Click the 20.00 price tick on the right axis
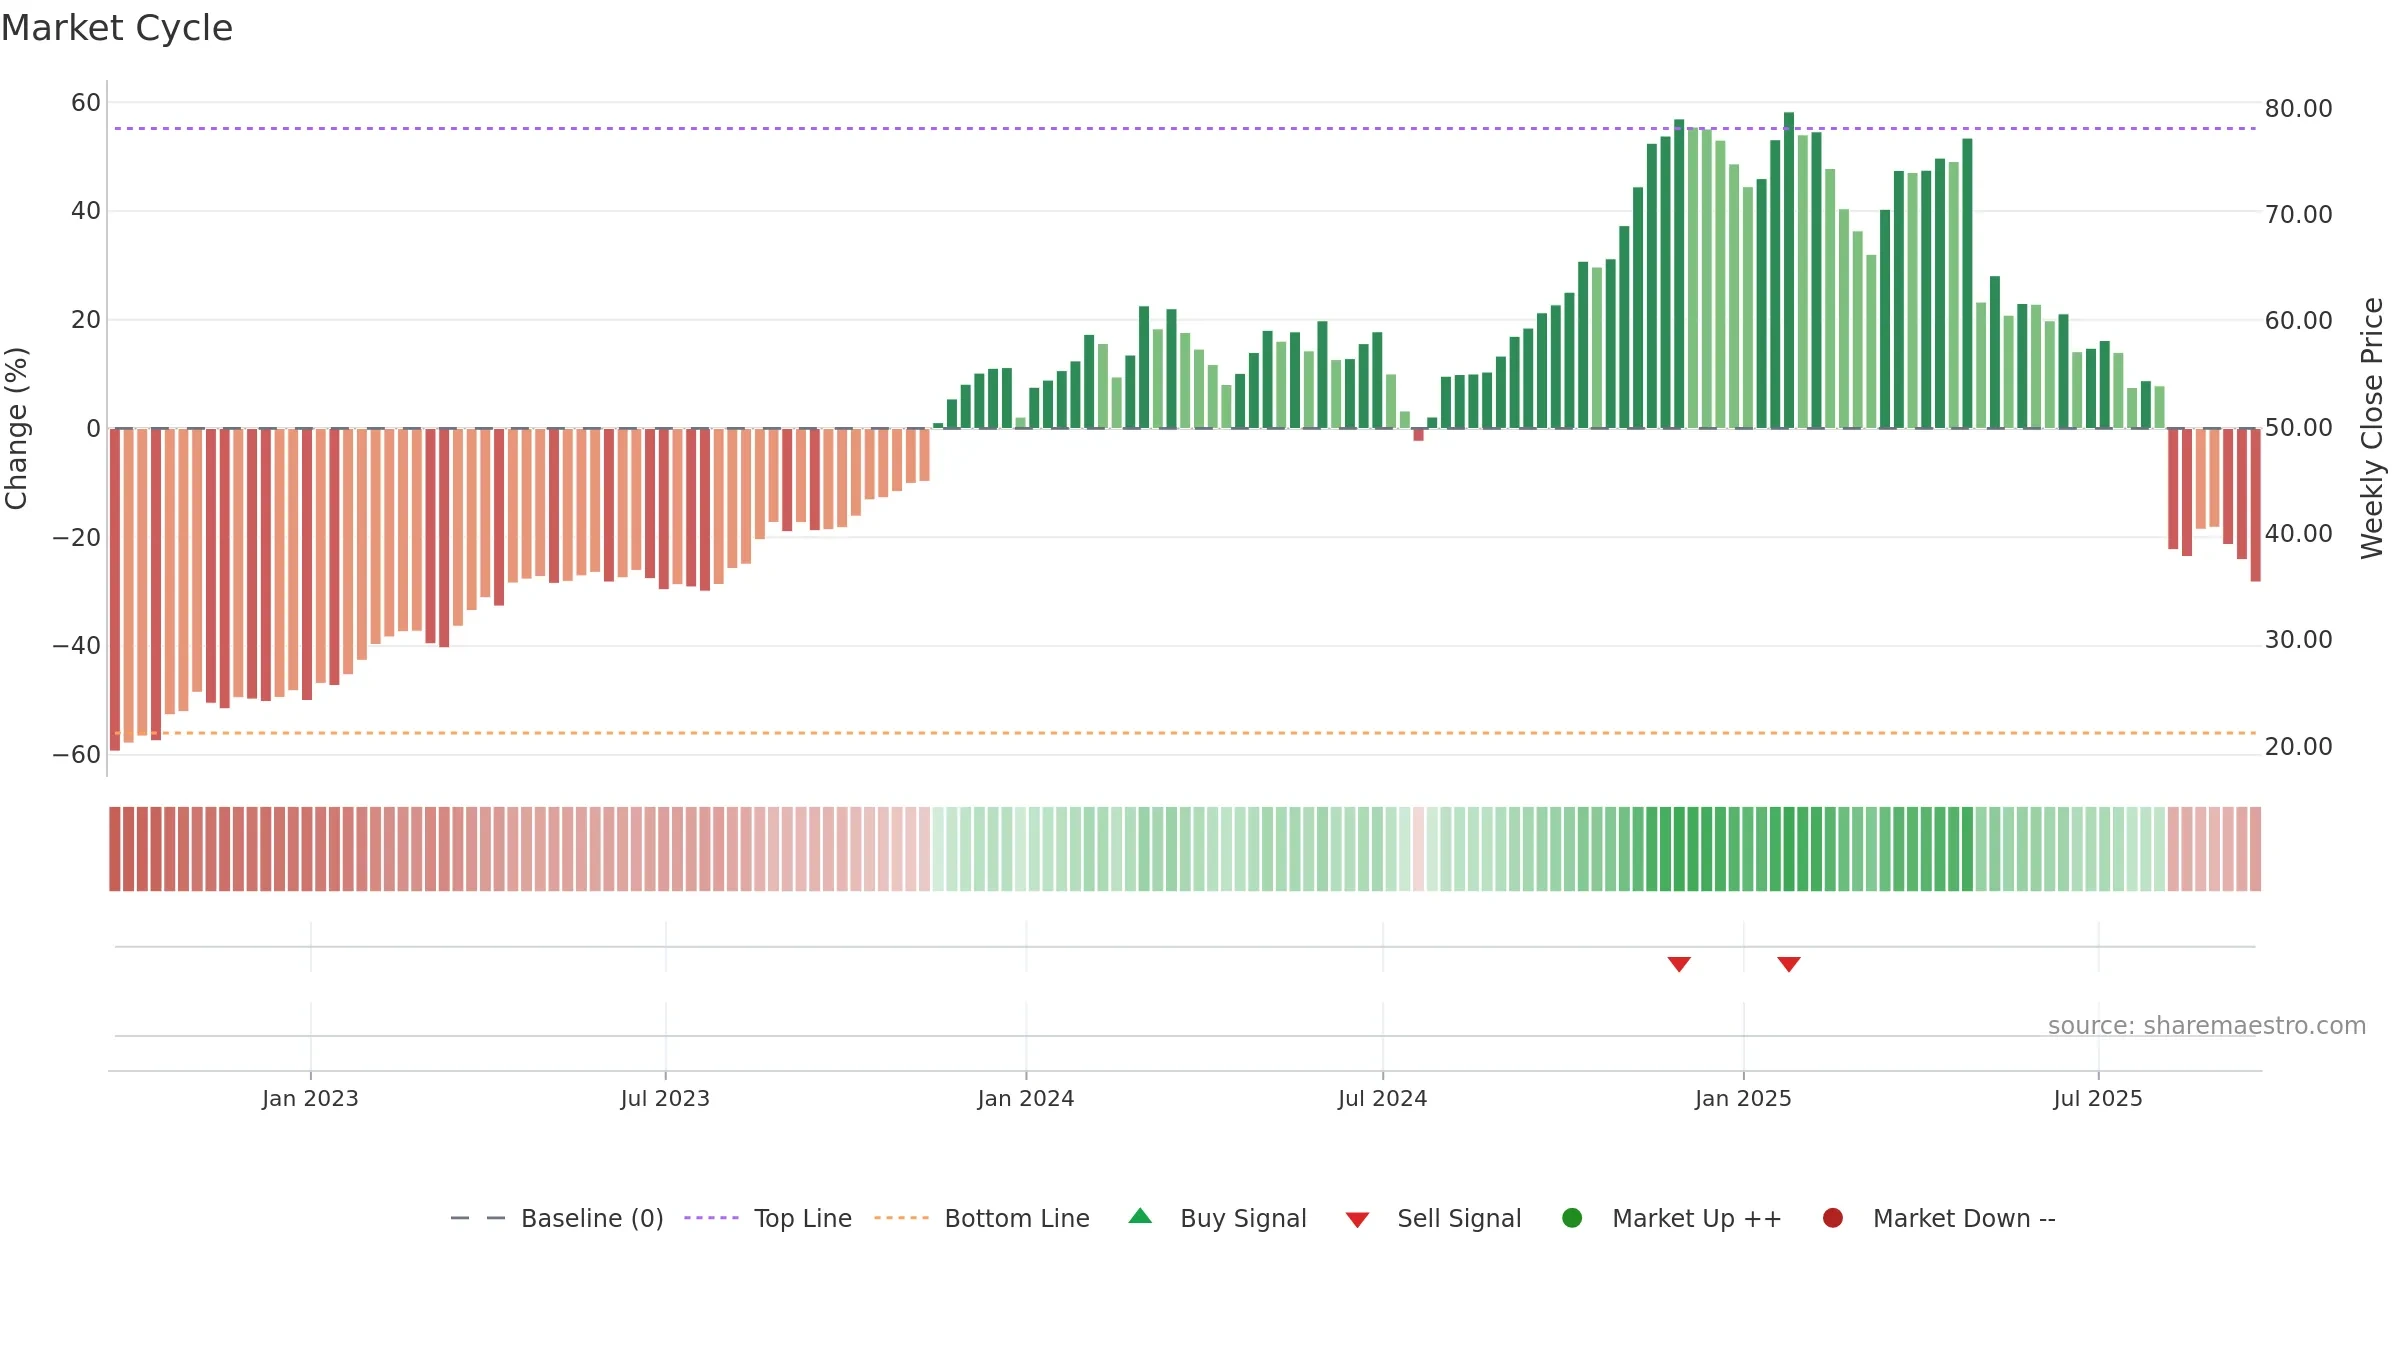Screen dimensions: 2400x1350 click(2298, 747)
